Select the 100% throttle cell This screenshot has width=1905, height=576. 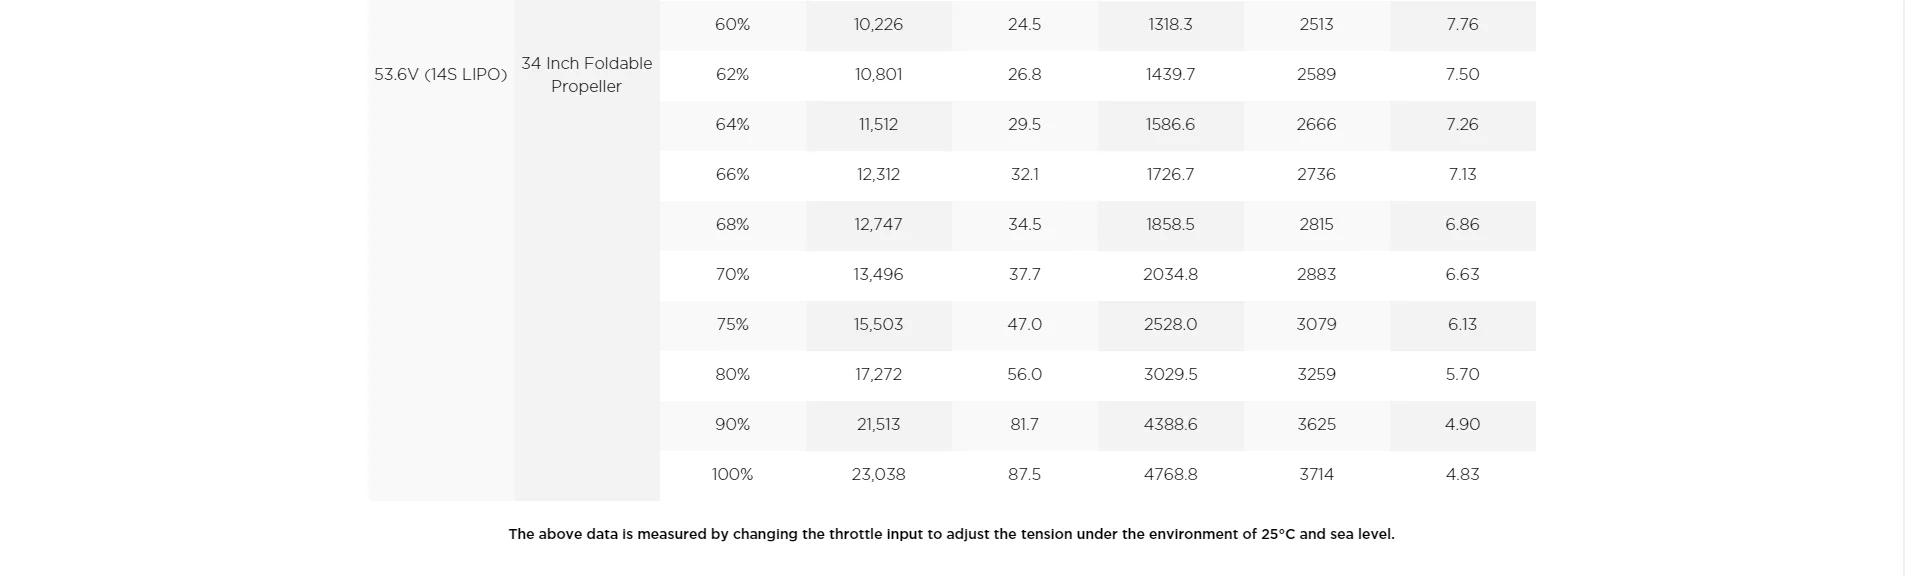pyautogui.click(x=733, y=475)
